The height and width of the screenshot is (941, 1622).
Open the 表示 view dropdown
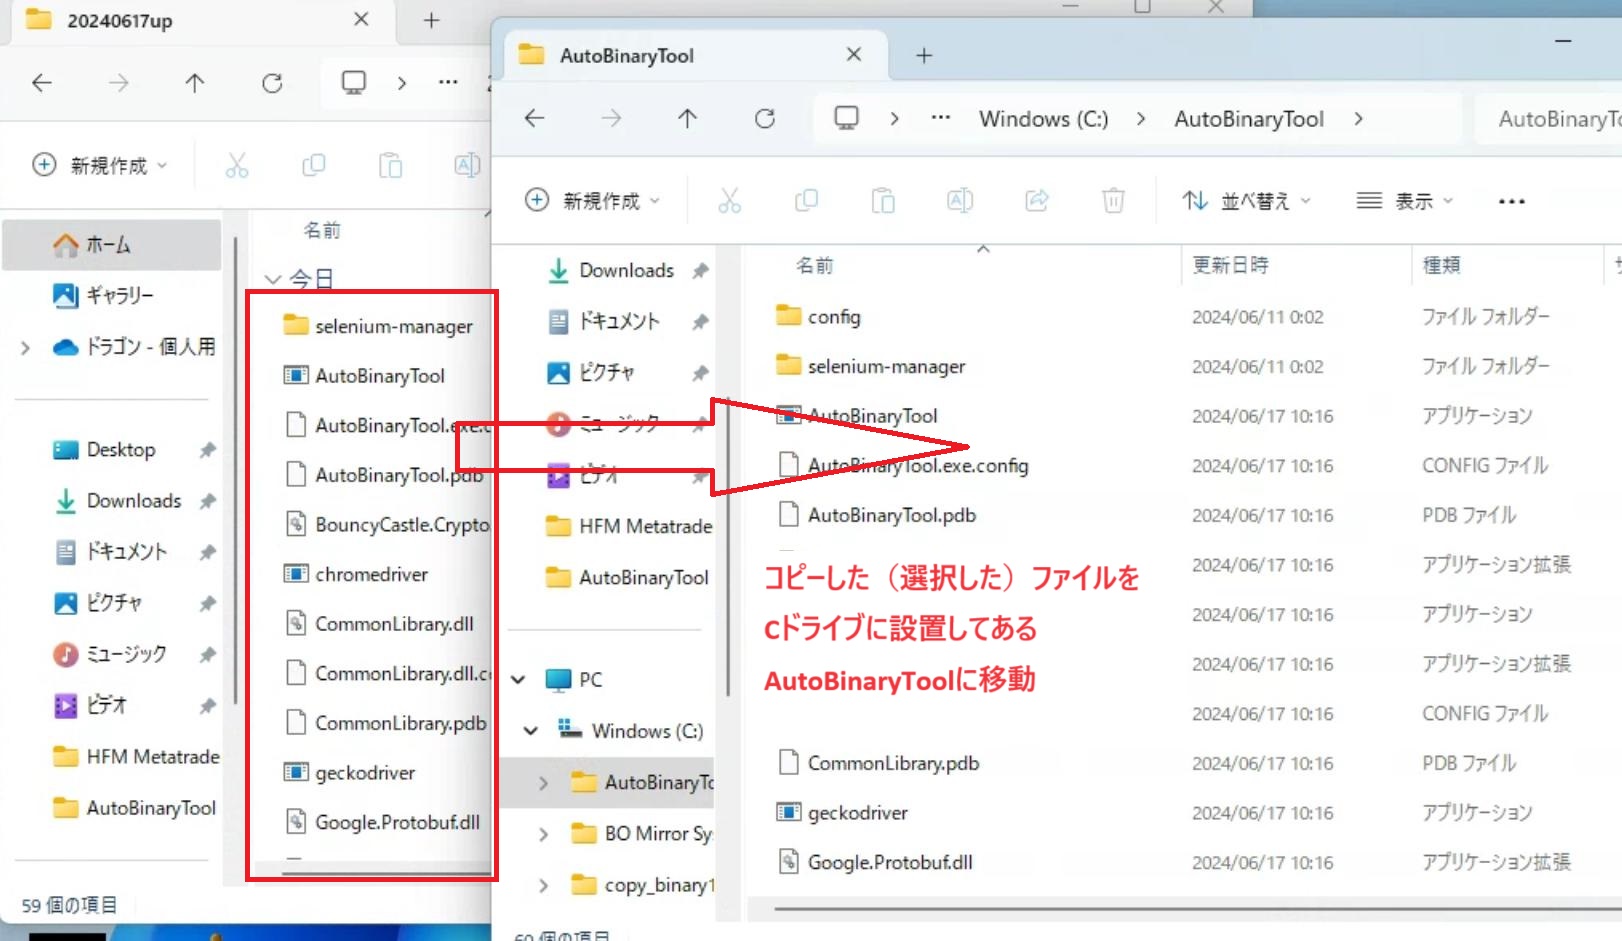click(x=1404, y=201)
